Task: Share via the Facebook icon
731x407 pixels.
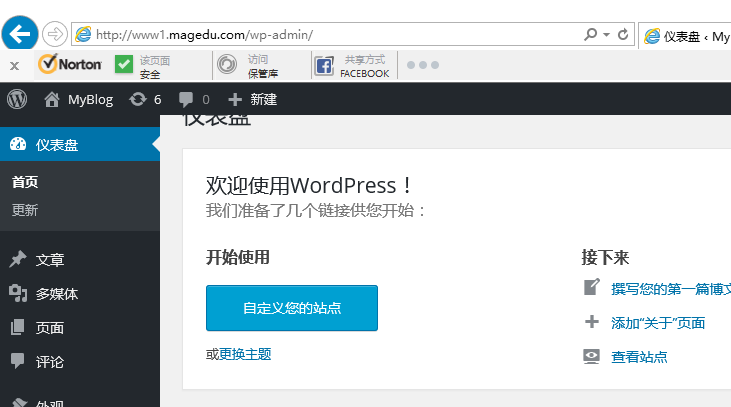Action: tap(324, 66)
